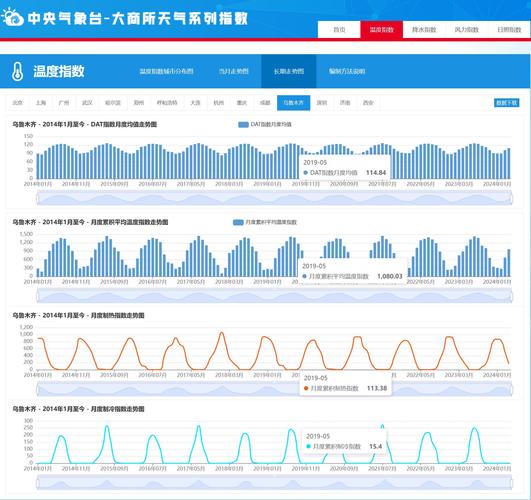
Task: Click the first bar of DAT chart at 2014年01月
Action: (38, 166)
